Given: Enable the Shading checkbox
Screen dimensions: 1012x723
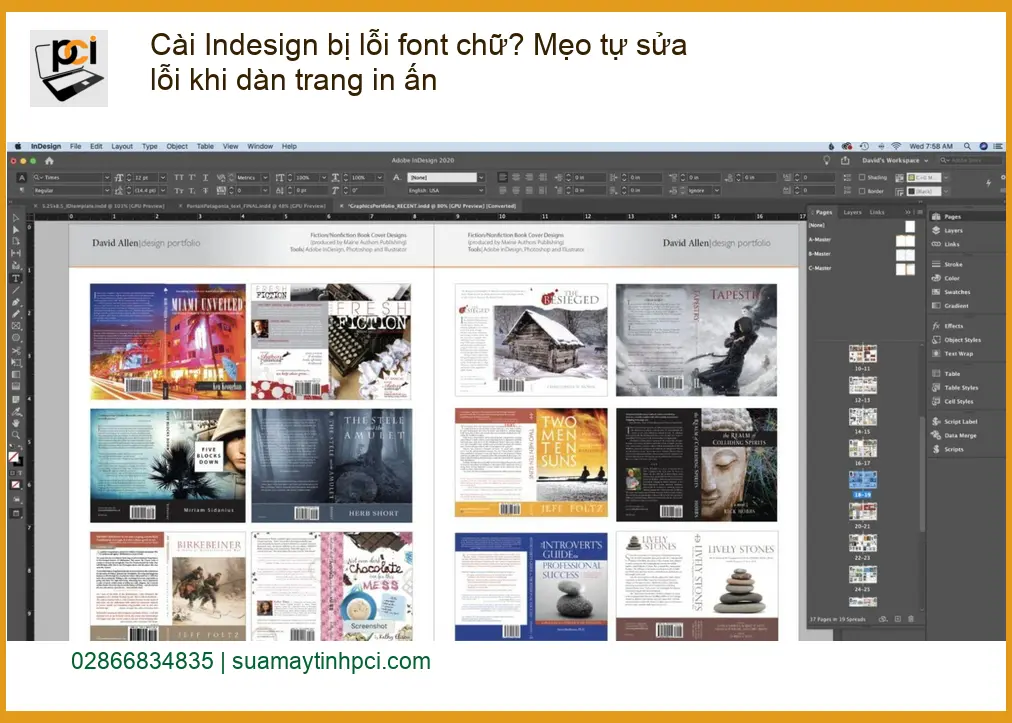Looking at the screenshot, I should click(862, 177).
